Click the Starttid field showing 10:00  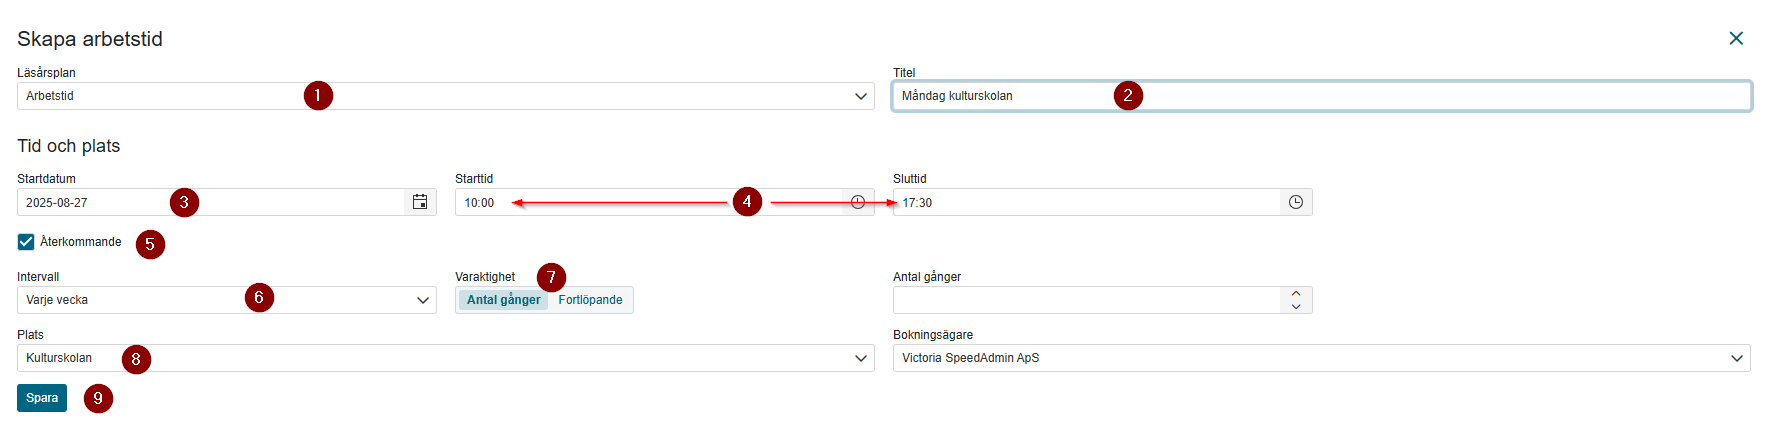pyautogui.click(x=649, y=202)
